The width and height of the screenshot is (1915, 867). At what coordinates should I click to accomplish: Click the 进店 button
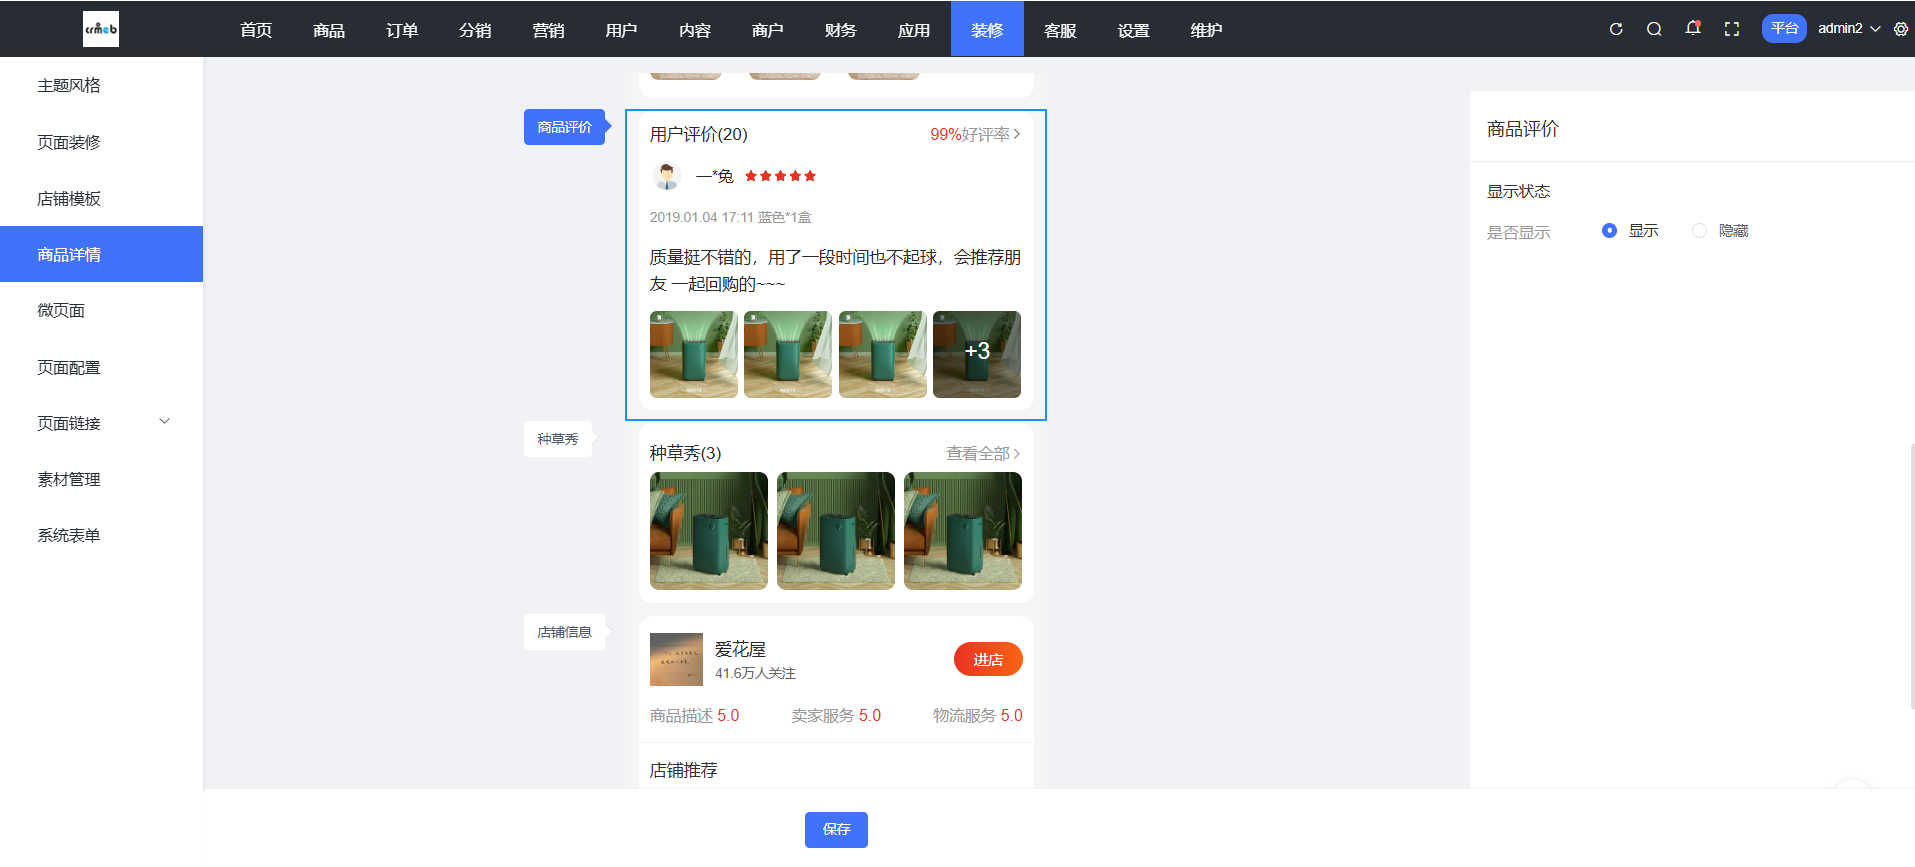point(987,659)
